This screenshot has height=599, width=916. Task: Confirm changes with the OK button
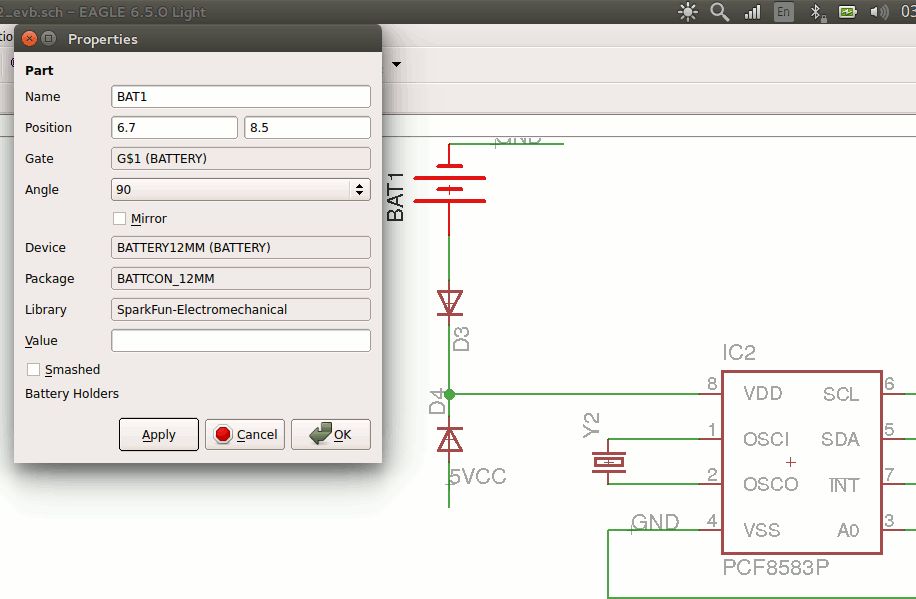(331, 434)
